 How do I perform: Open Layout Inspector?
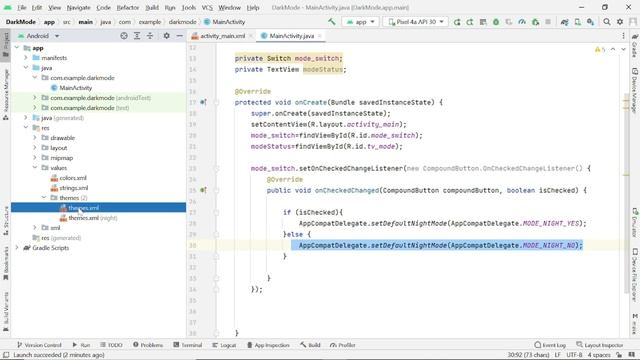click(600, 345)
